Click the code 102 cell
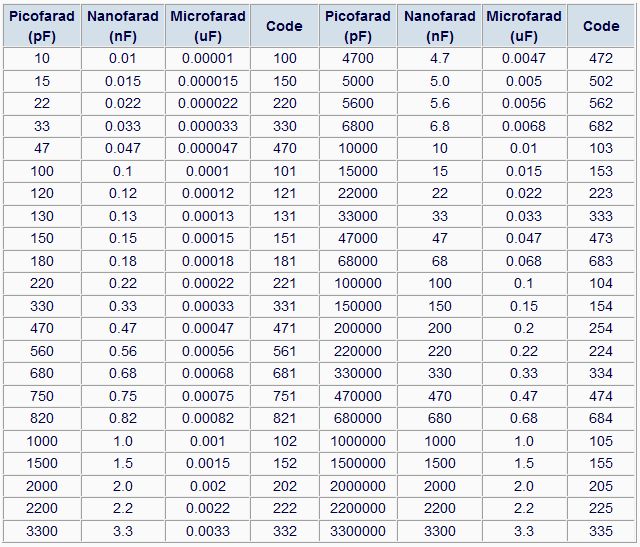 (284, 441)
